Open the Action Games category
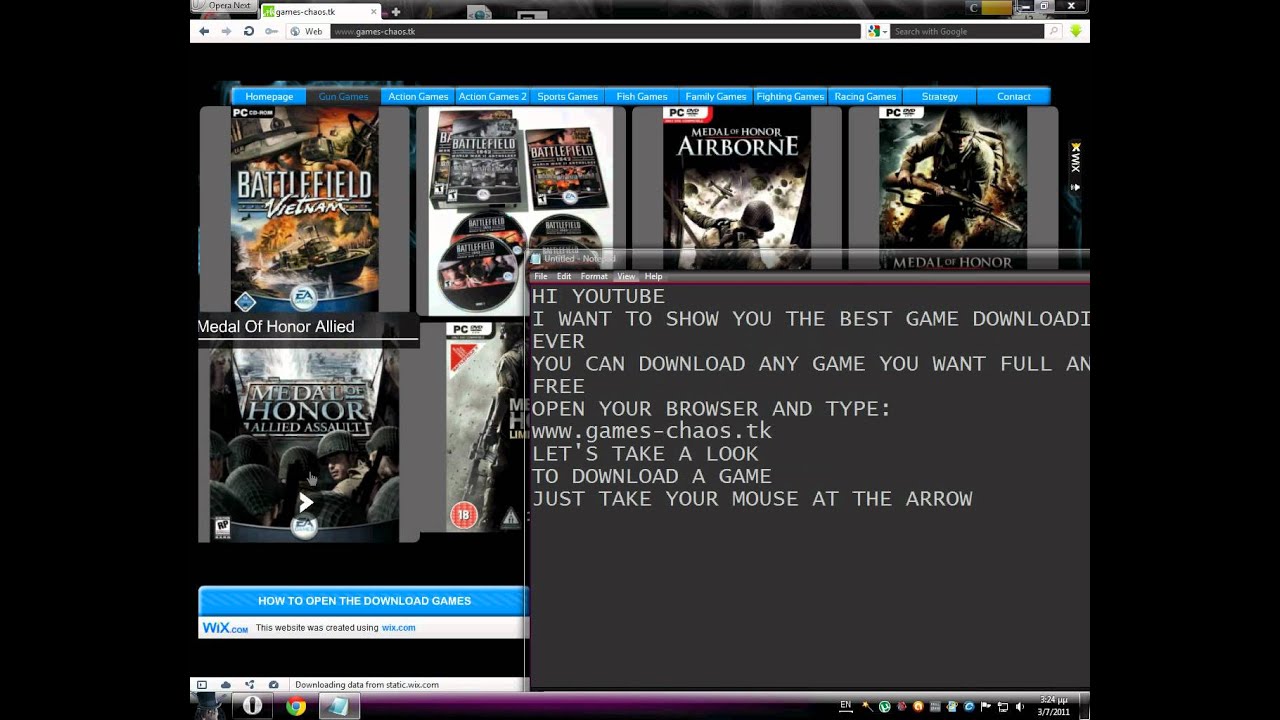The height and width of the screenshot is (720, 1280). [418, 97]
